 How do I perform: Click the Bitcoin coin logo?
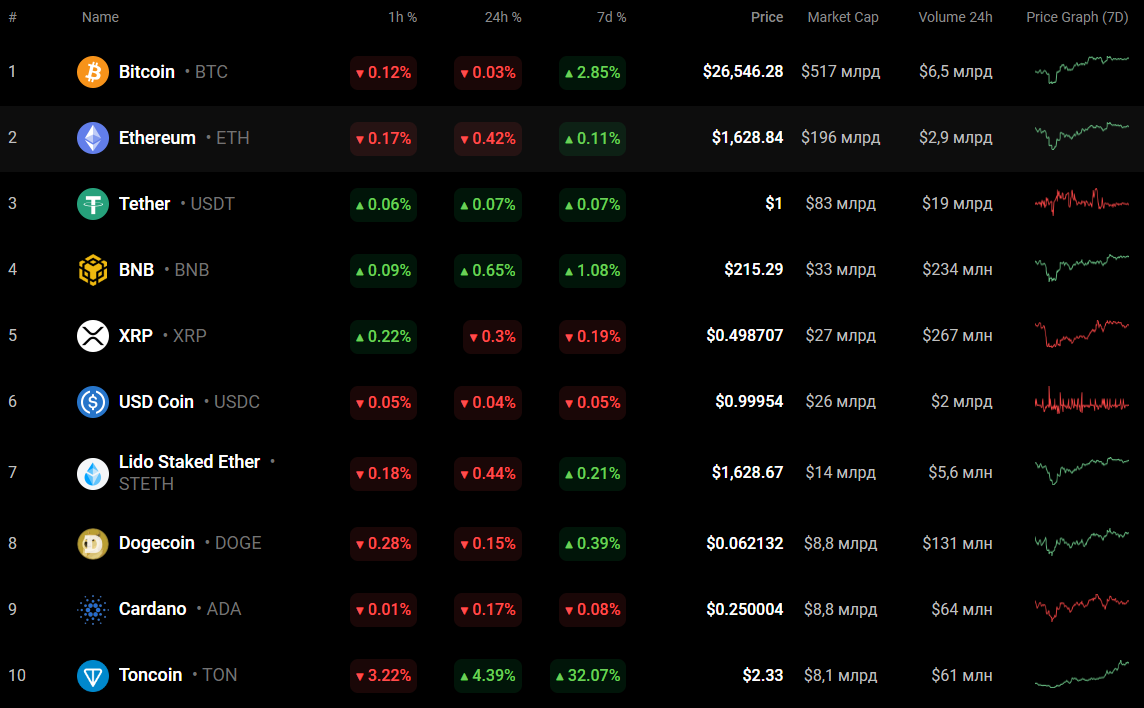coord(93,72)
